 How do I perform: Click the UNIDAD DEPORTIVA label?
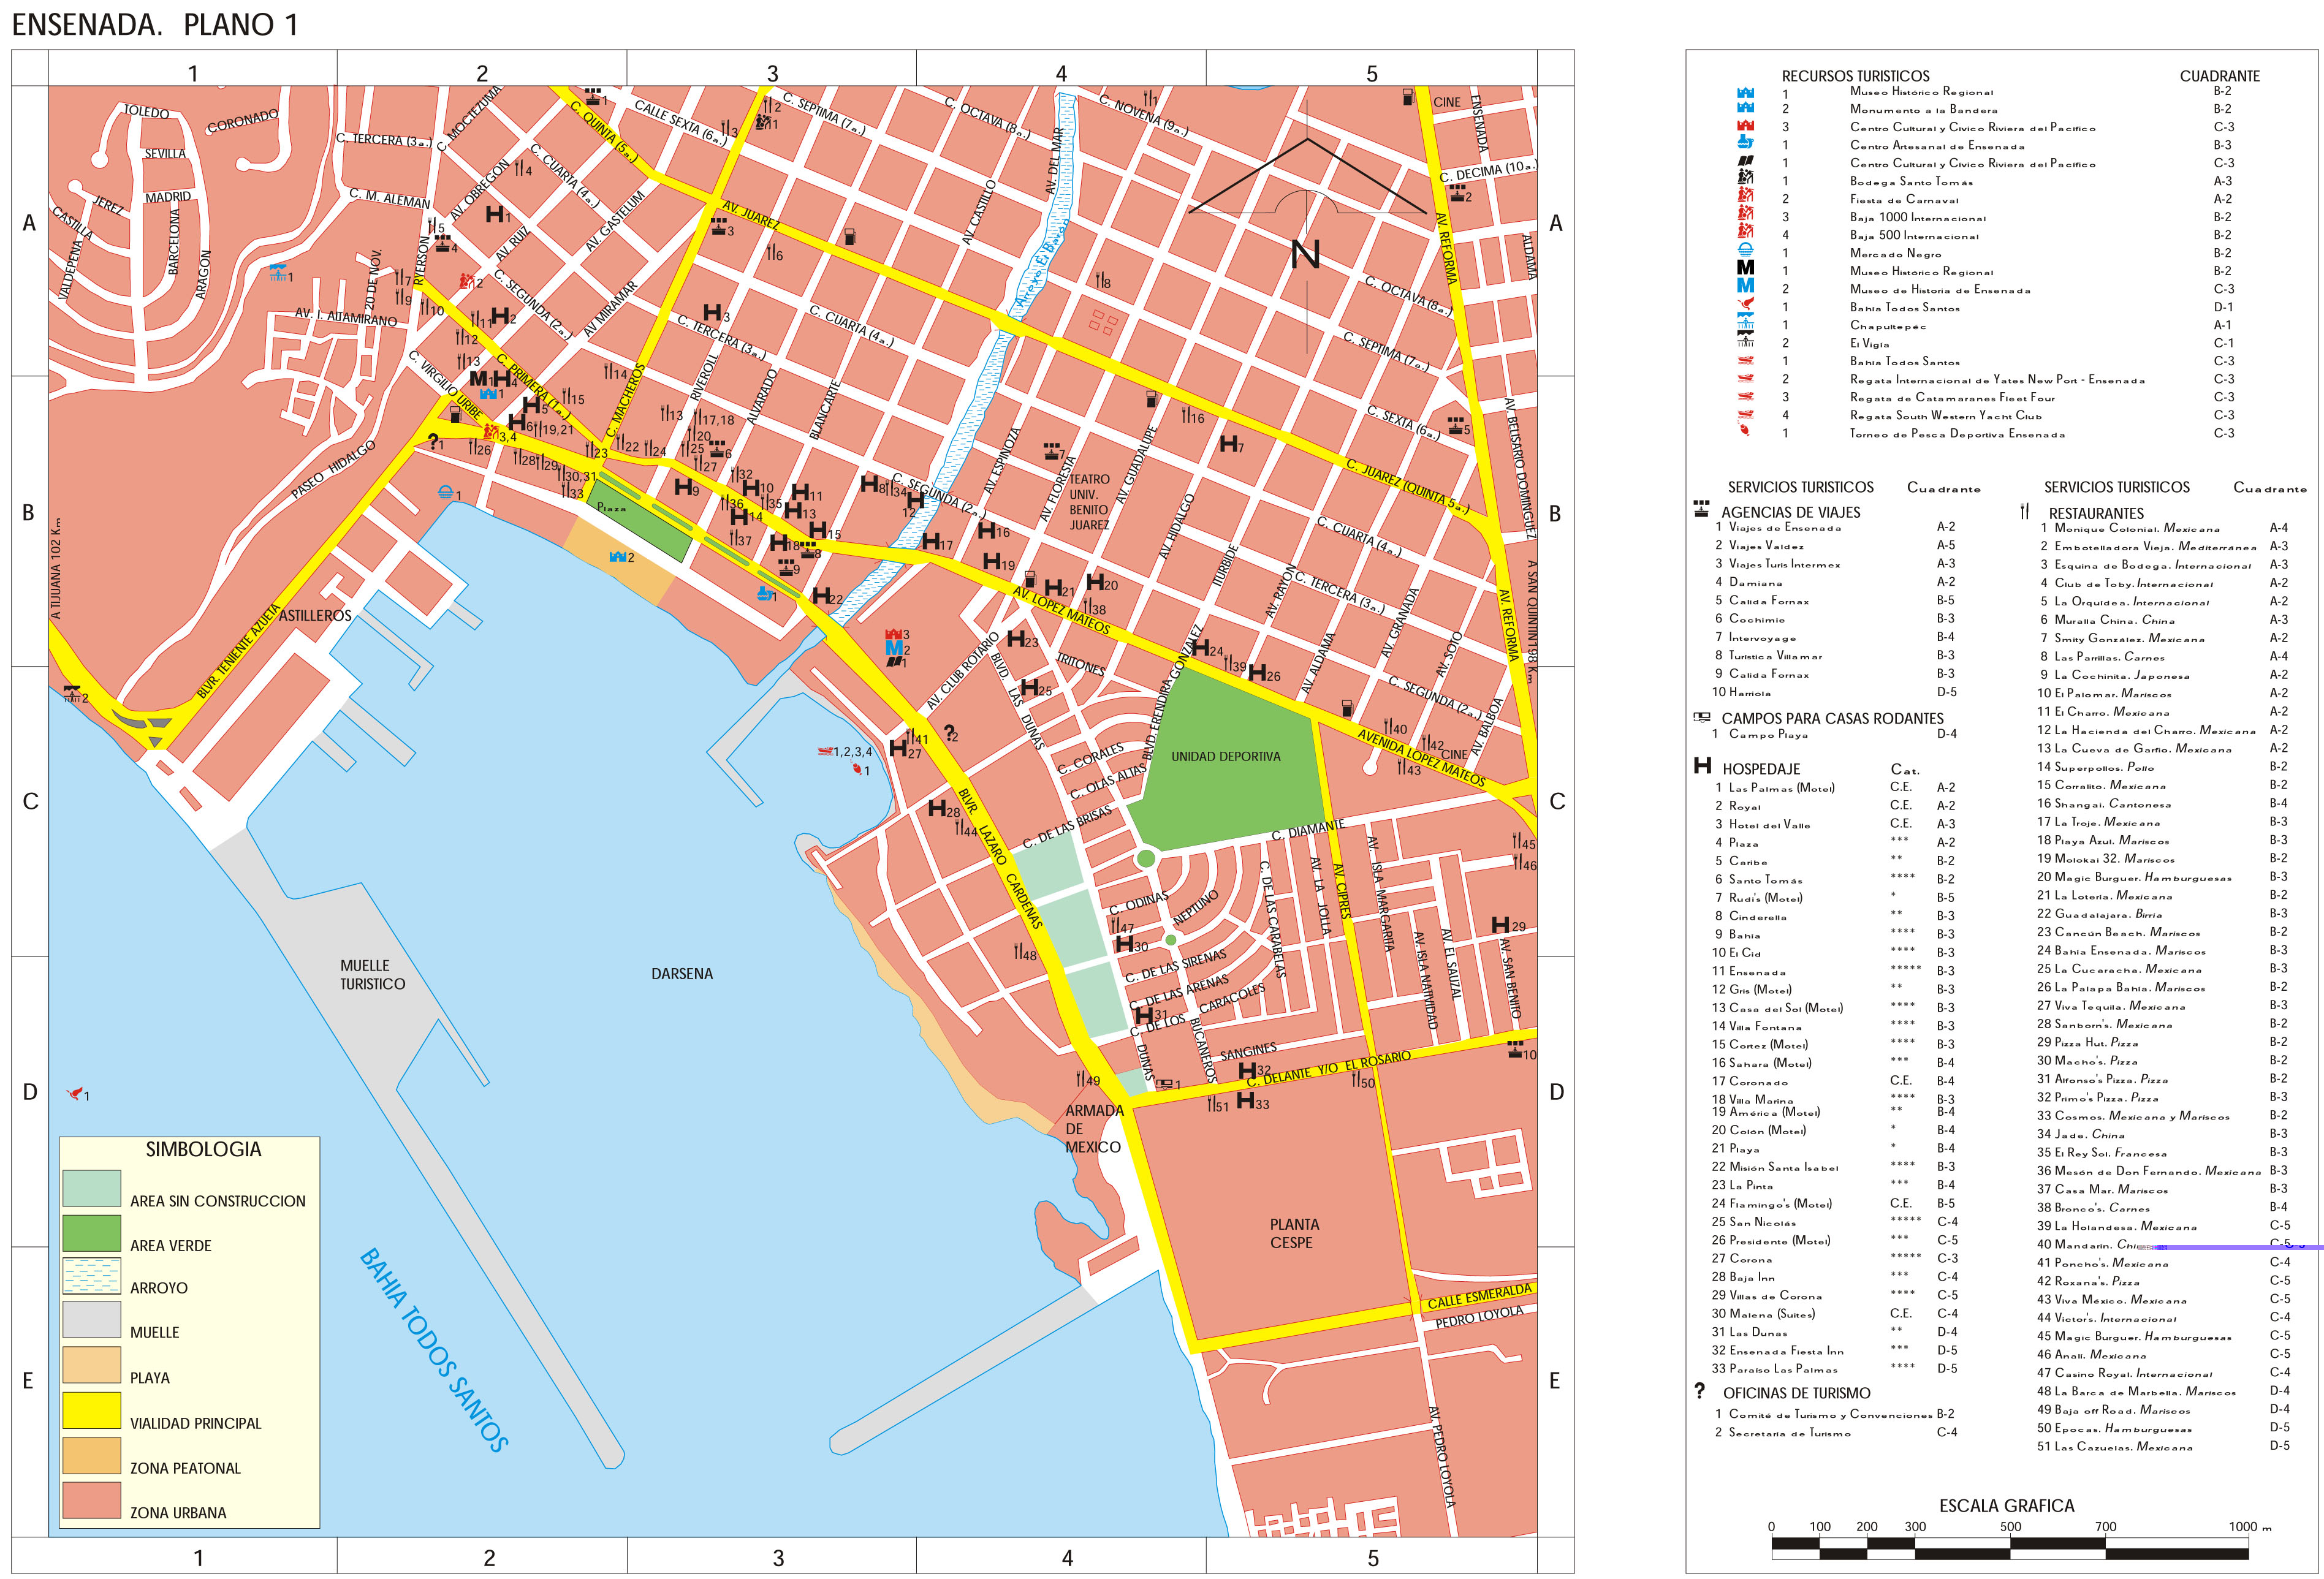tap(1225, 757)
